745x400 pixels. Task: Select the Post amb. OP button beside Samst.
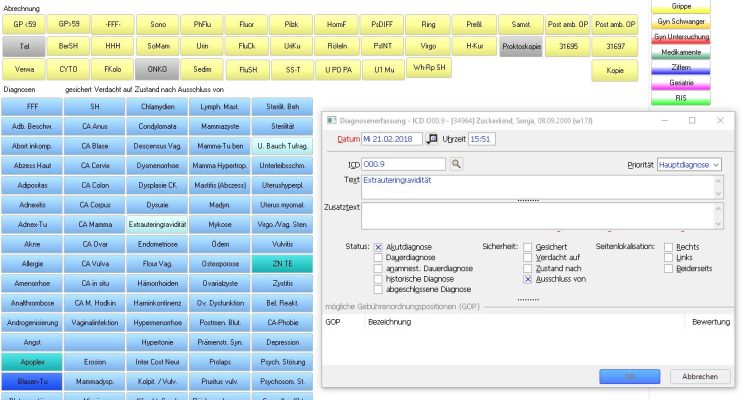pos(568,24)
